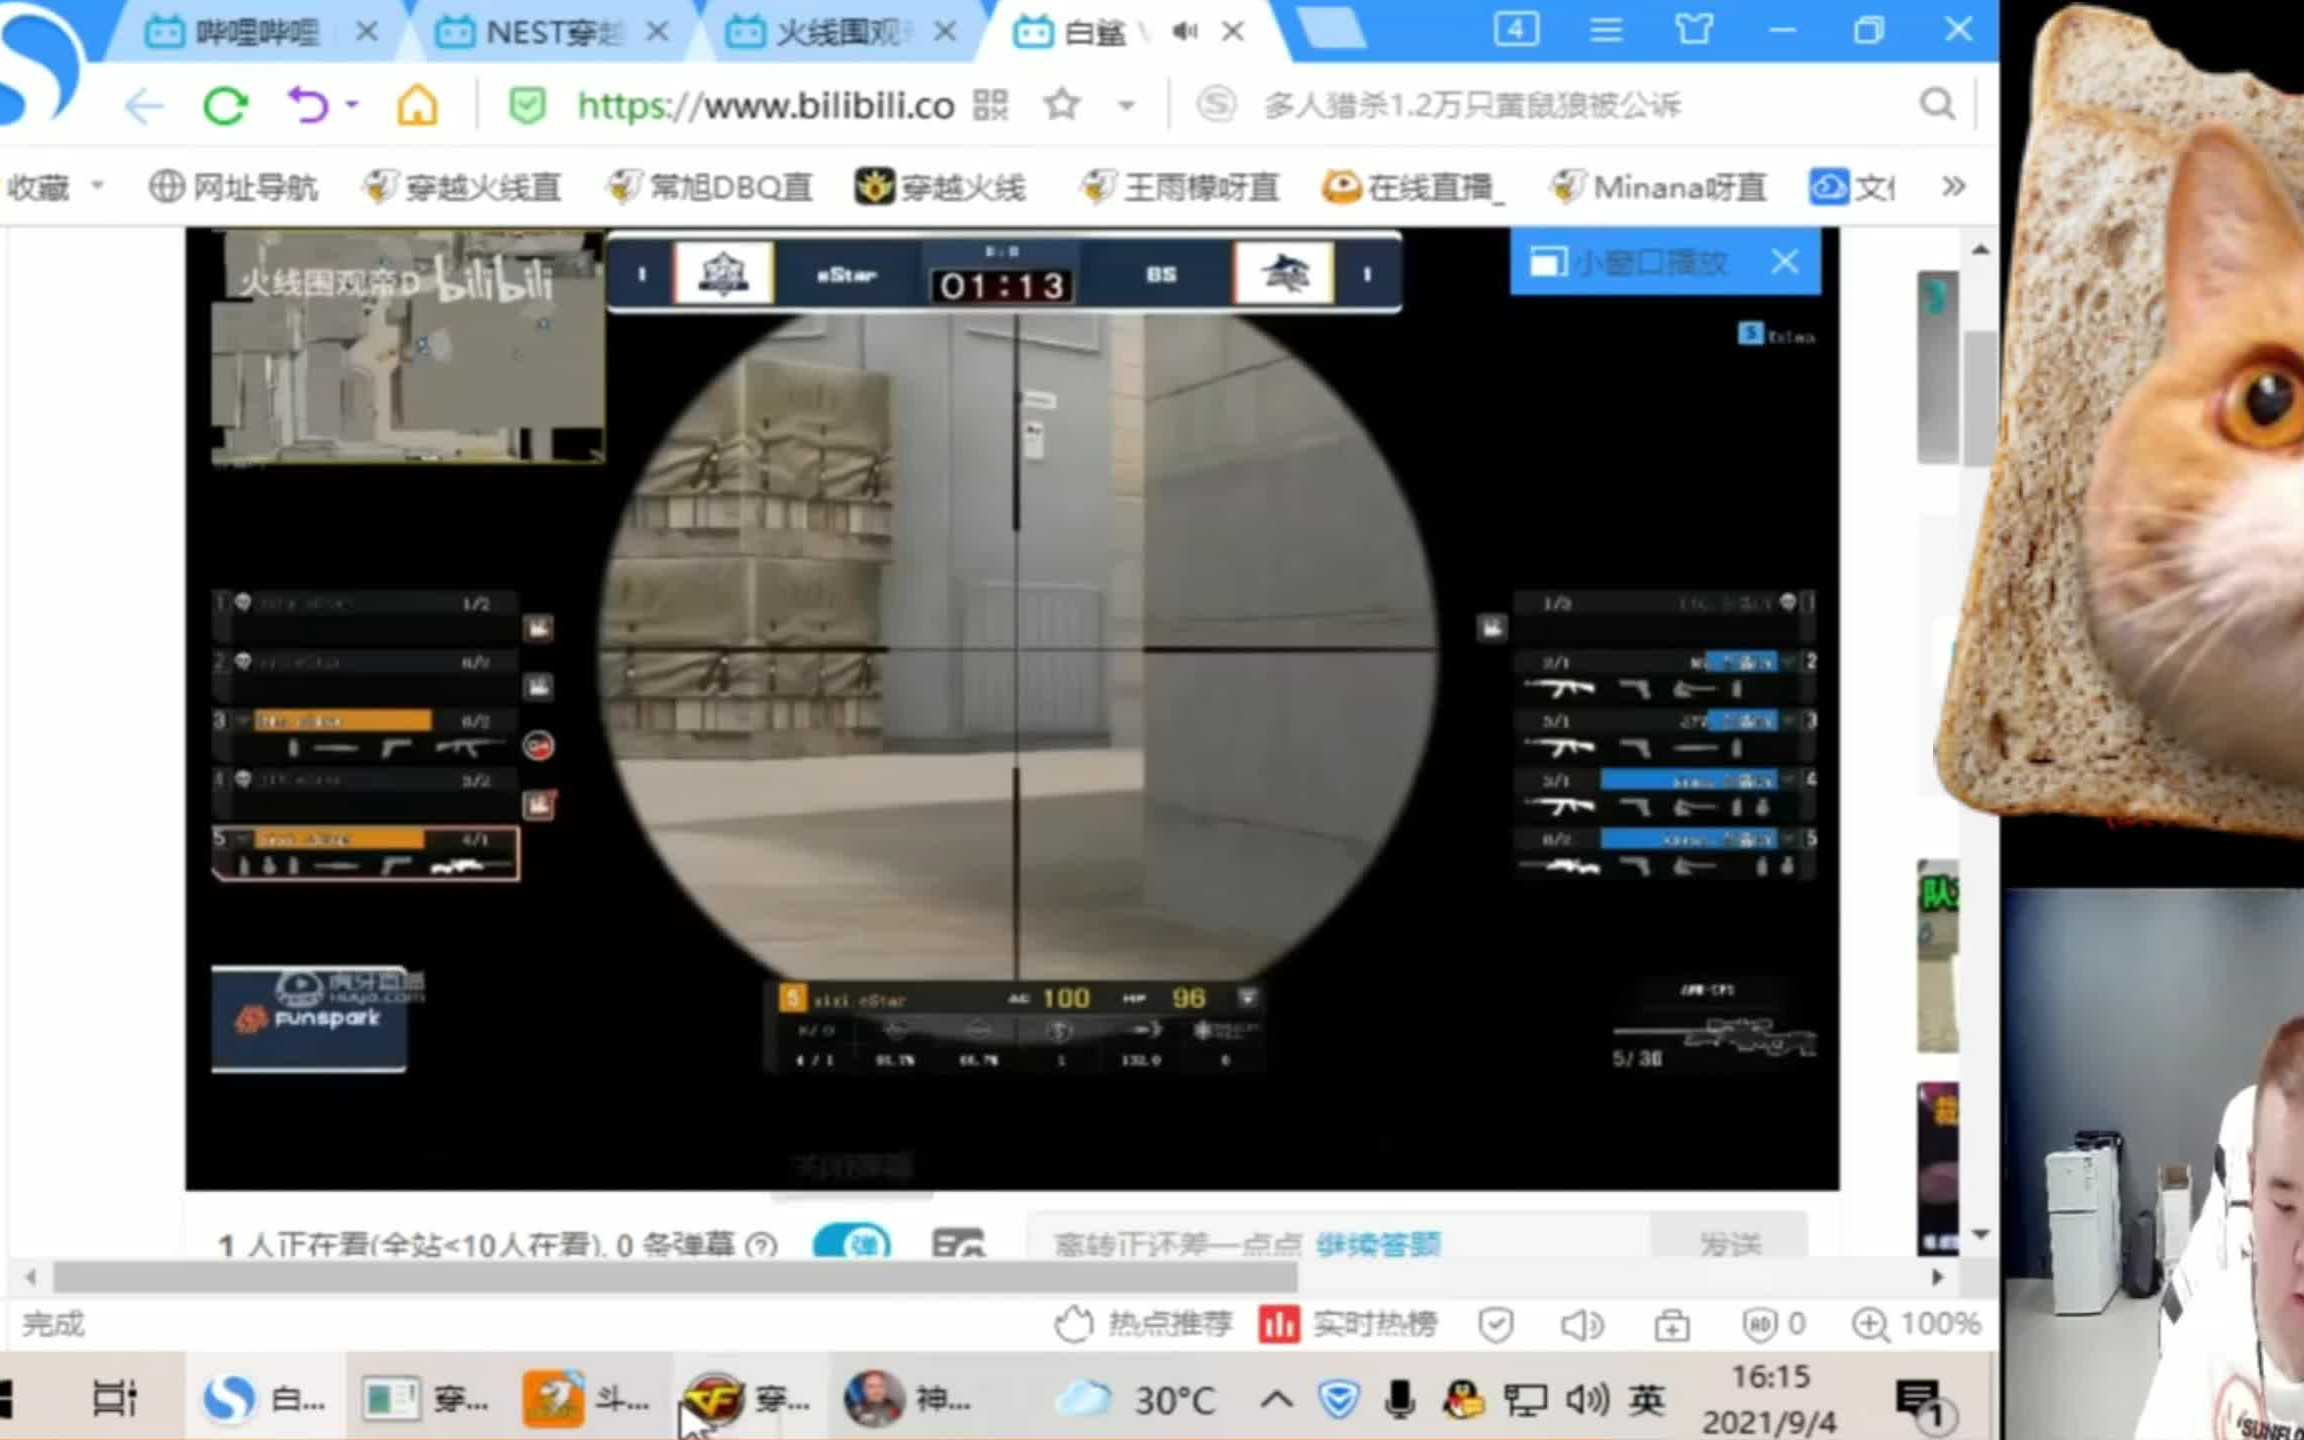The height and width of the screenshot is (1440, 2304).
Task: Open Windows Task View on the taskbar
Action: coord(114,1397)
